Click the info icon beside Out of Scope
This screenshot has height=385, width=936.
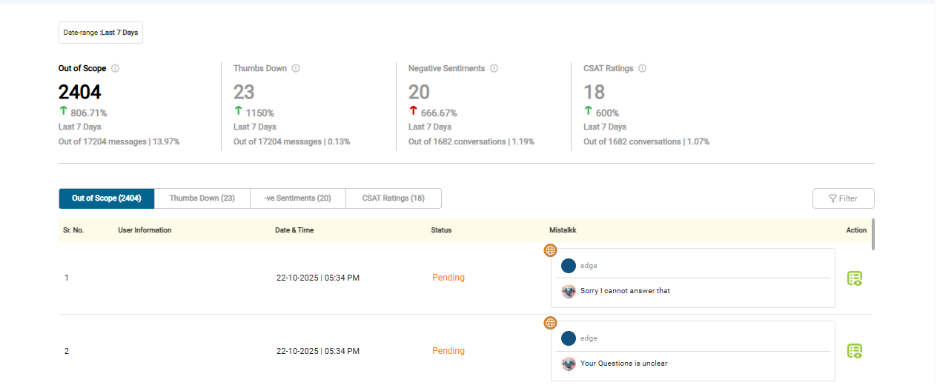coord(115,69)
